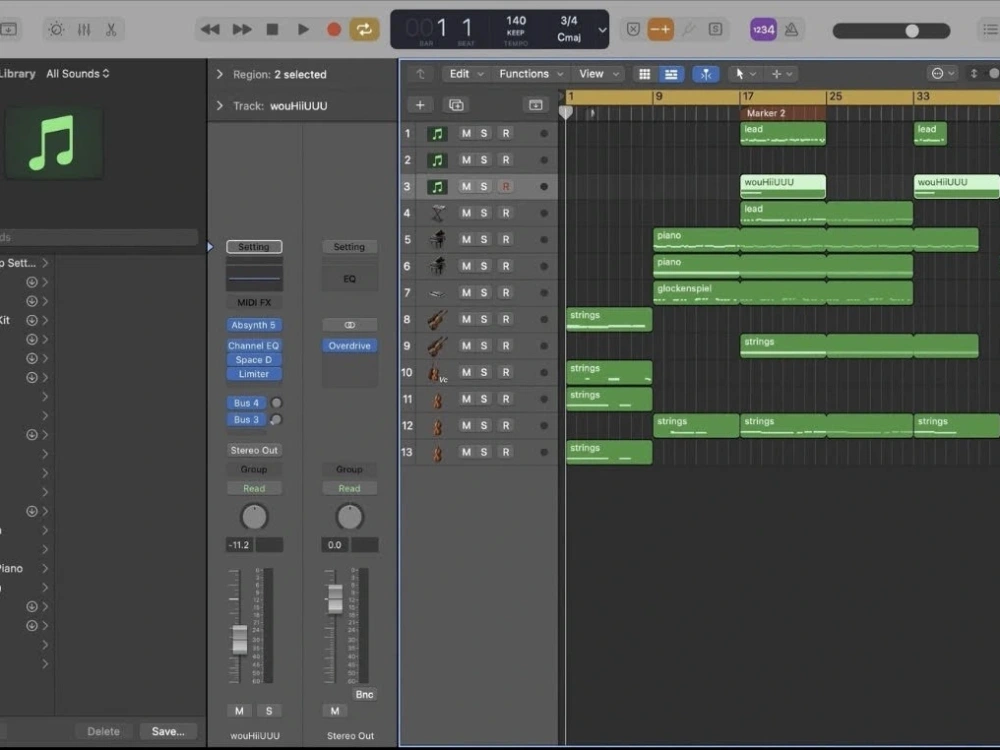Expand the Region inspector disclosure triangle
Viewport: 1000px width, 750px height.
click(219, 75)
